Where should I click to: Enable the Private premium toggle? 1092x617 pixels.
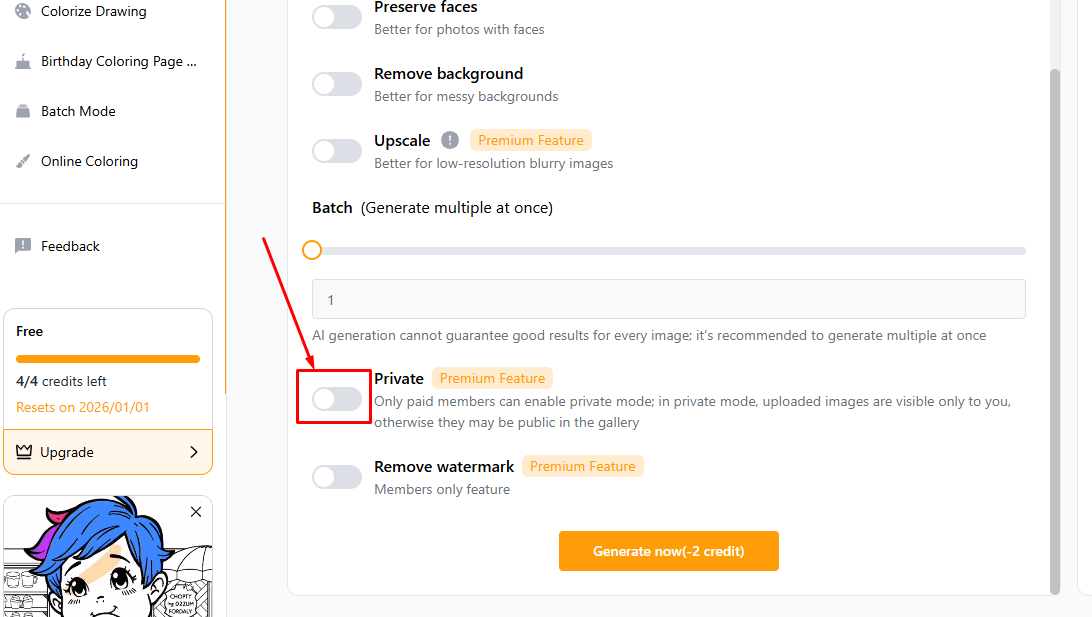337,398
